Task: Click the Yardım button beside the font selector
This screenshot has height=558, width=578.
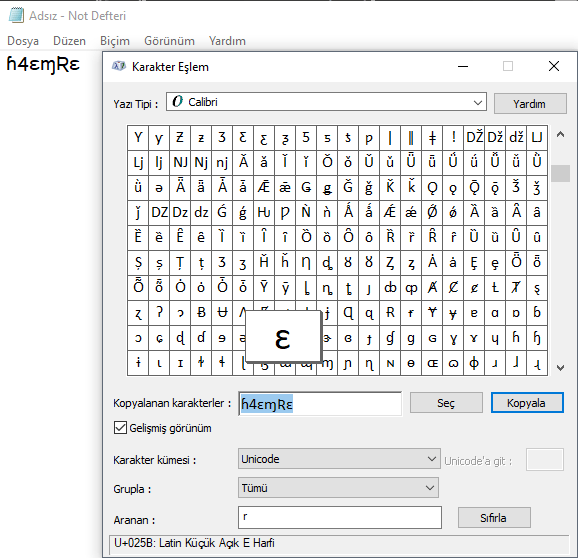Action: point(530,104)
